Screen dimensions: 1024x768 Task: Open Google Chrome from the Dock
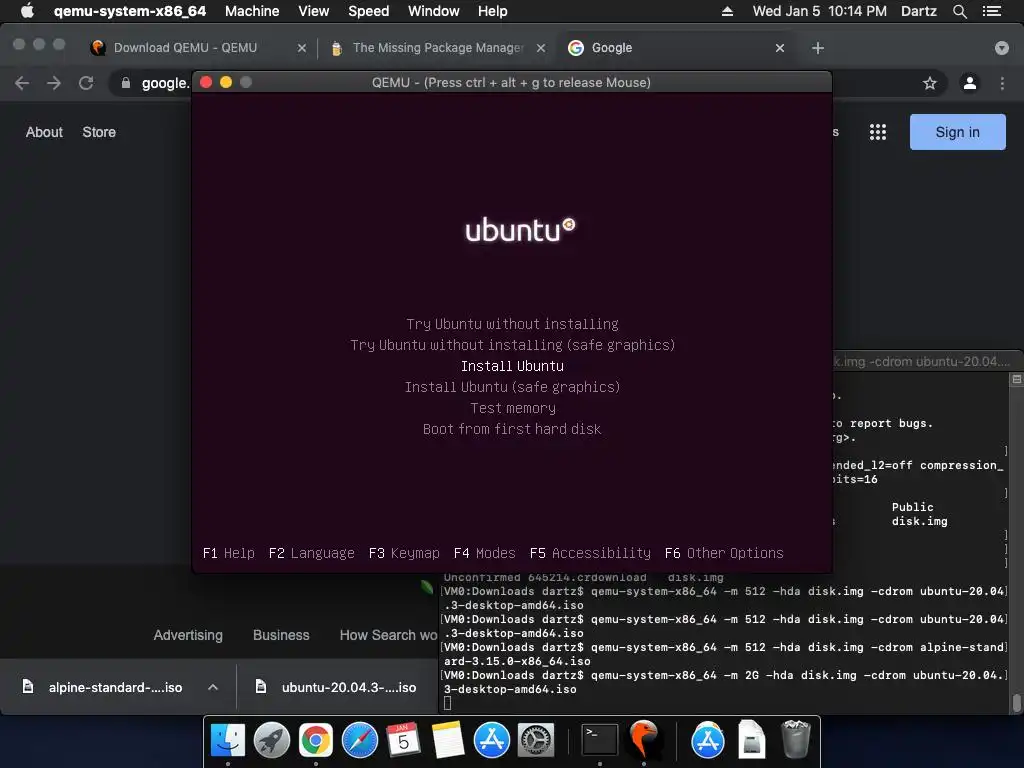(316, 741)
